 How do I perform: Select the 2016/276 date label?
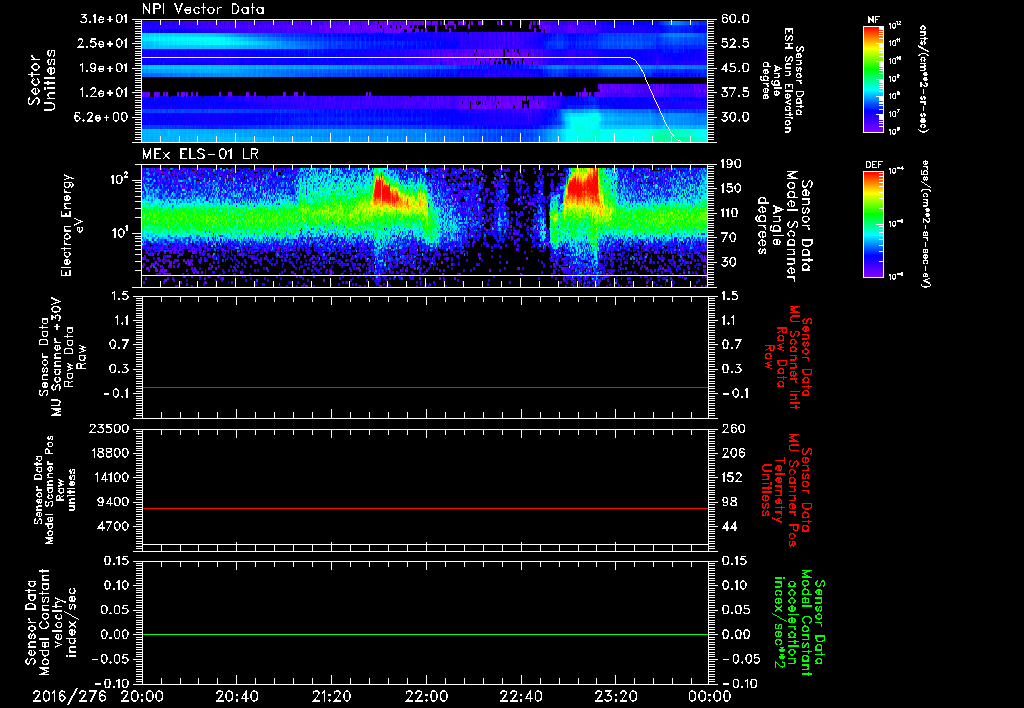69,696
